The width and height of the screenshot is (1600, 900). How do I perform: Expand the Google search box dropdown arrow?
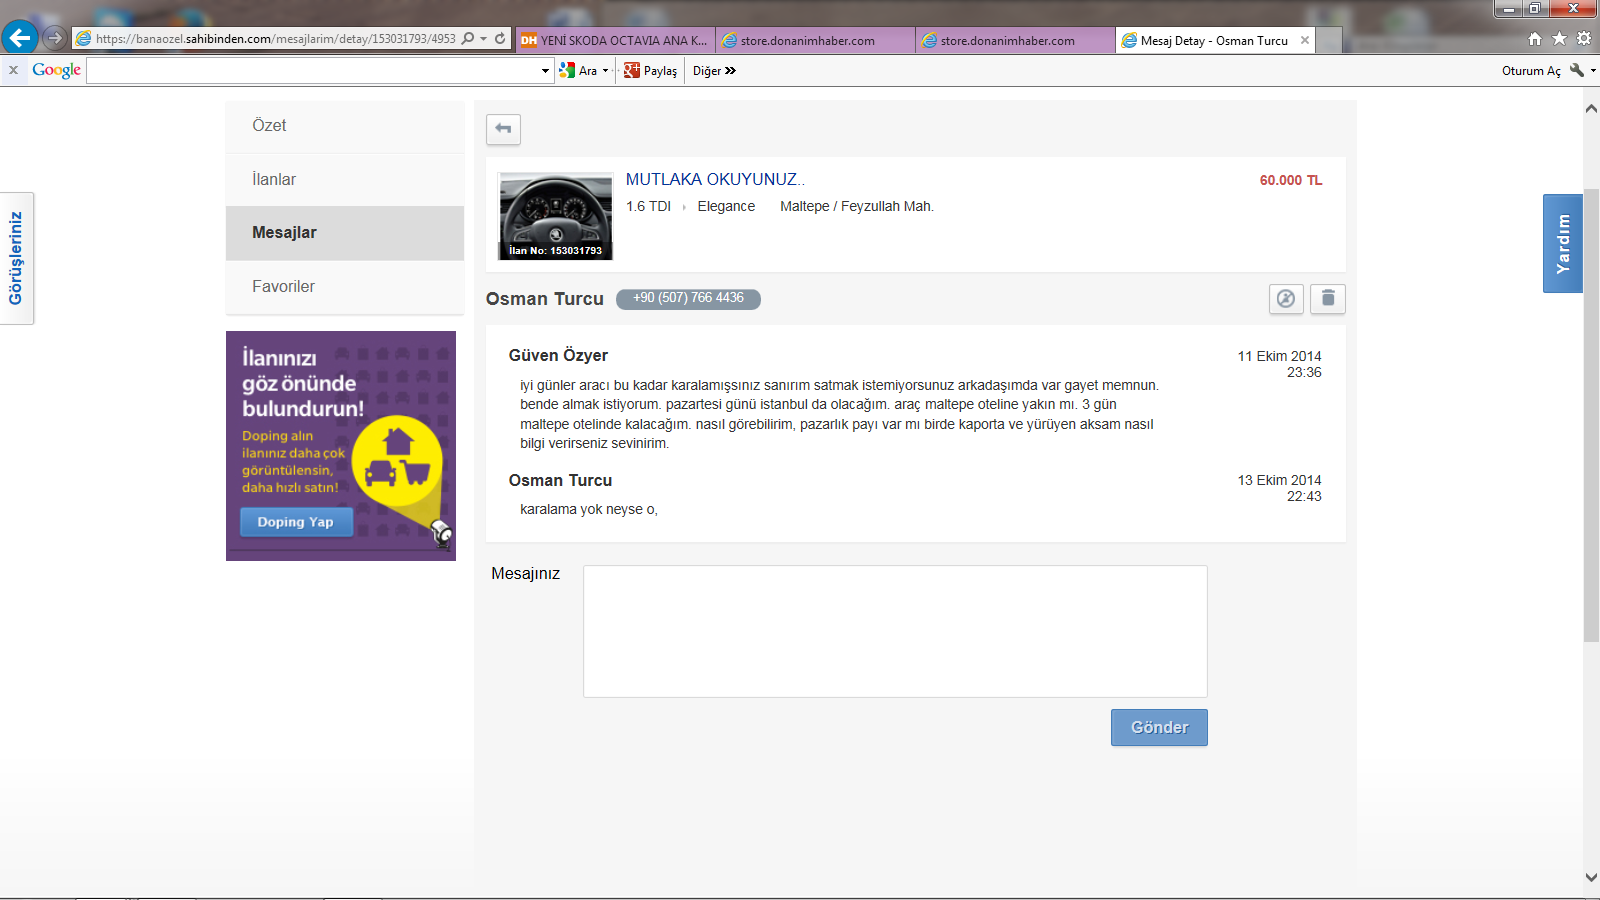point(545,71)
